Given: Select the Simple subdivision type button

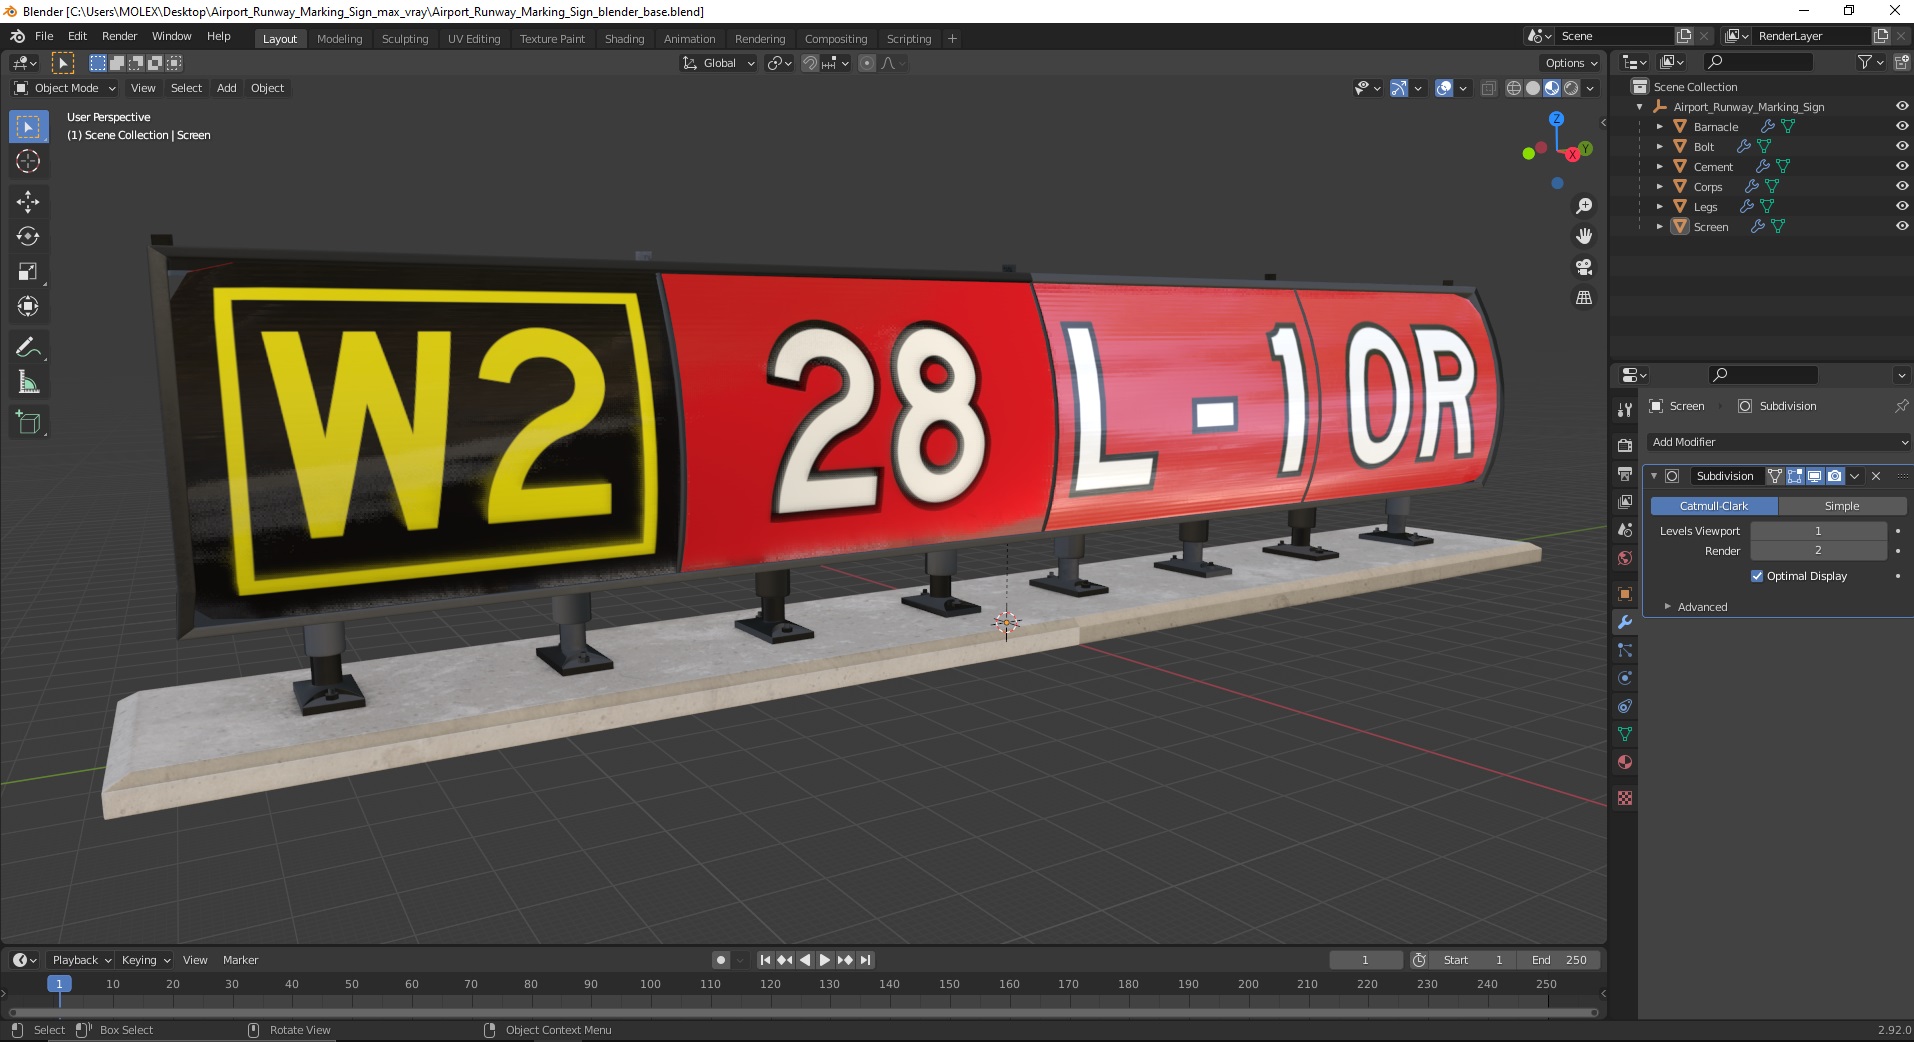Looking at the screenshot, I should pos(1842,506).
